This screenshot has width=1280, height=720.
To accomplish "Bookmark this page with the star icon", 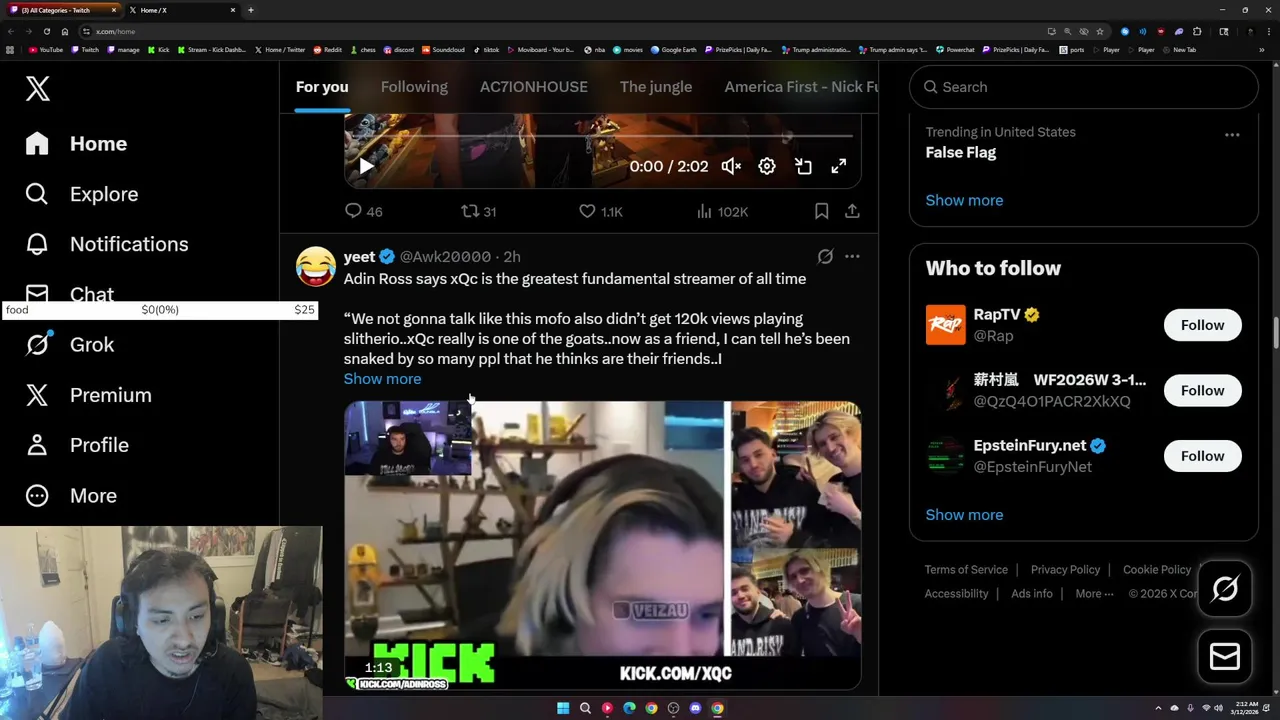I will click(x=1100, y=31).
